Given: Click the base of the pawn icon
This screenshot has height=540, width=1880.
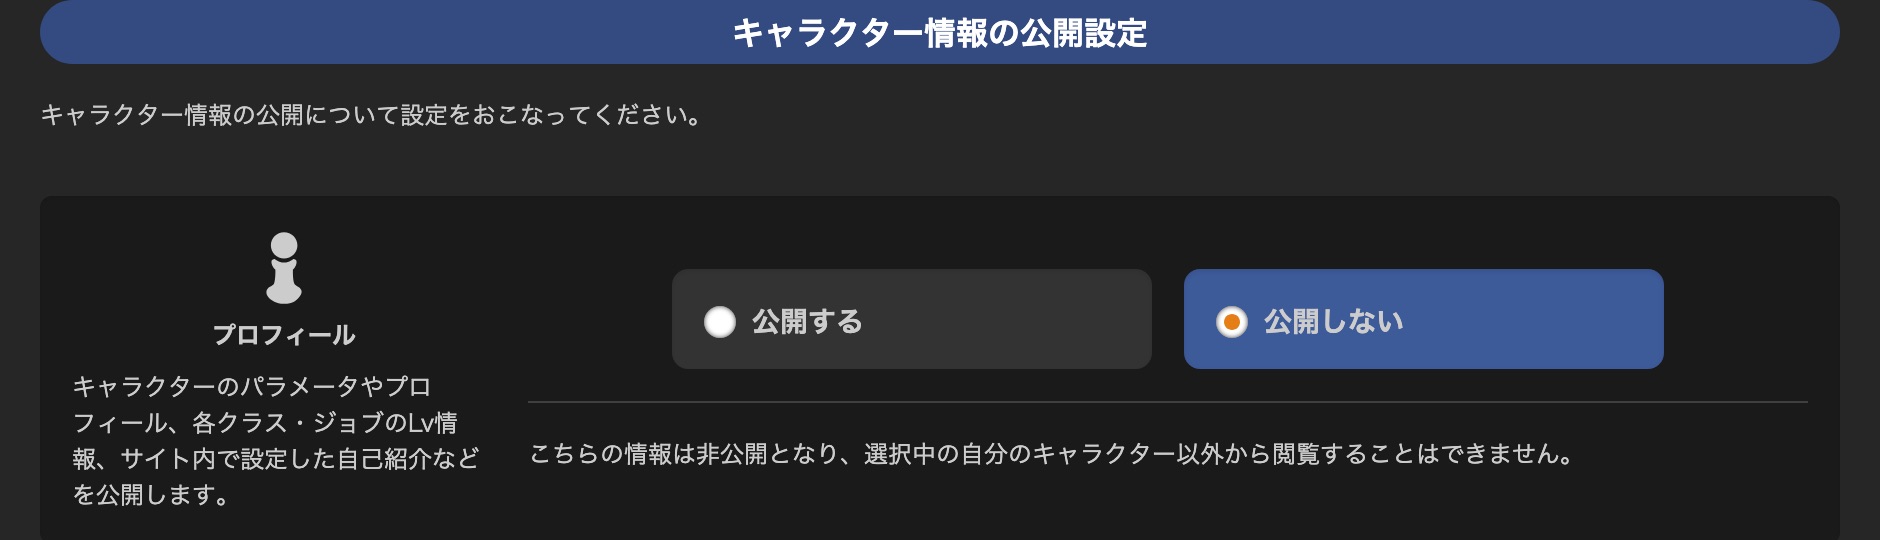Looking at the screenshot, I should tap(284, 292).
